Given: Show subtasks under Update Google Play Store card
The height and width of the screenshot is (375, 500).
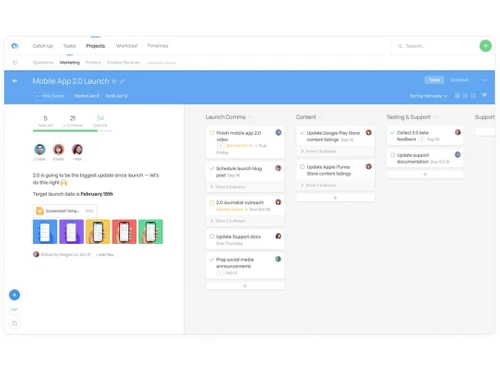Looking at the screenshot, I should click(x=319, y=151).
